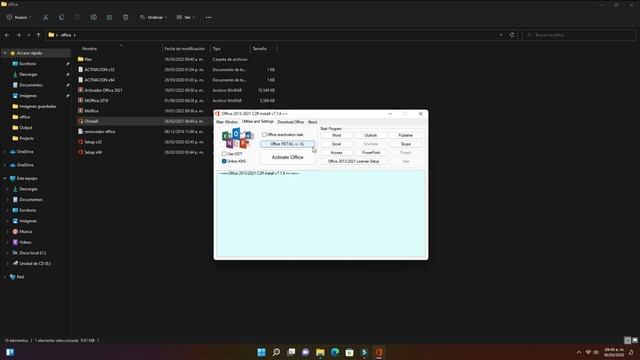Viewport: 640px width, 360px height.
Task: Open the Ver view dropdown
Action: [186, 17]
